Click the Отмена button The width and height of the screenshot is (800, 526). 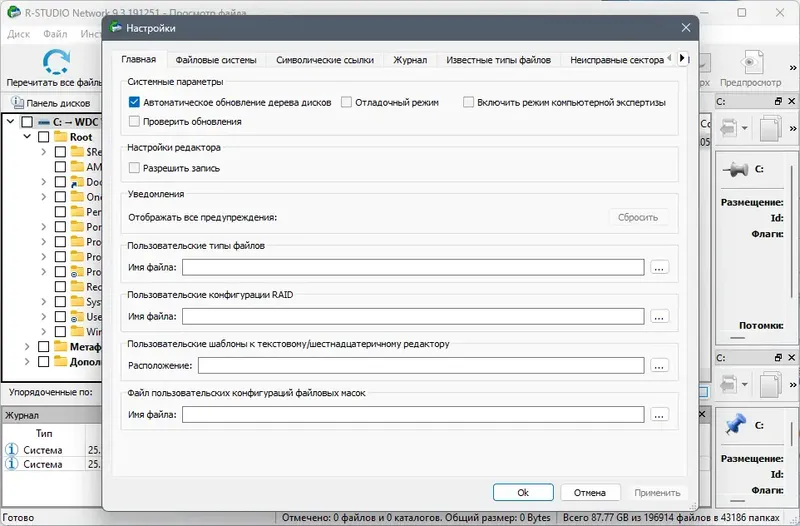click(590, 492)
